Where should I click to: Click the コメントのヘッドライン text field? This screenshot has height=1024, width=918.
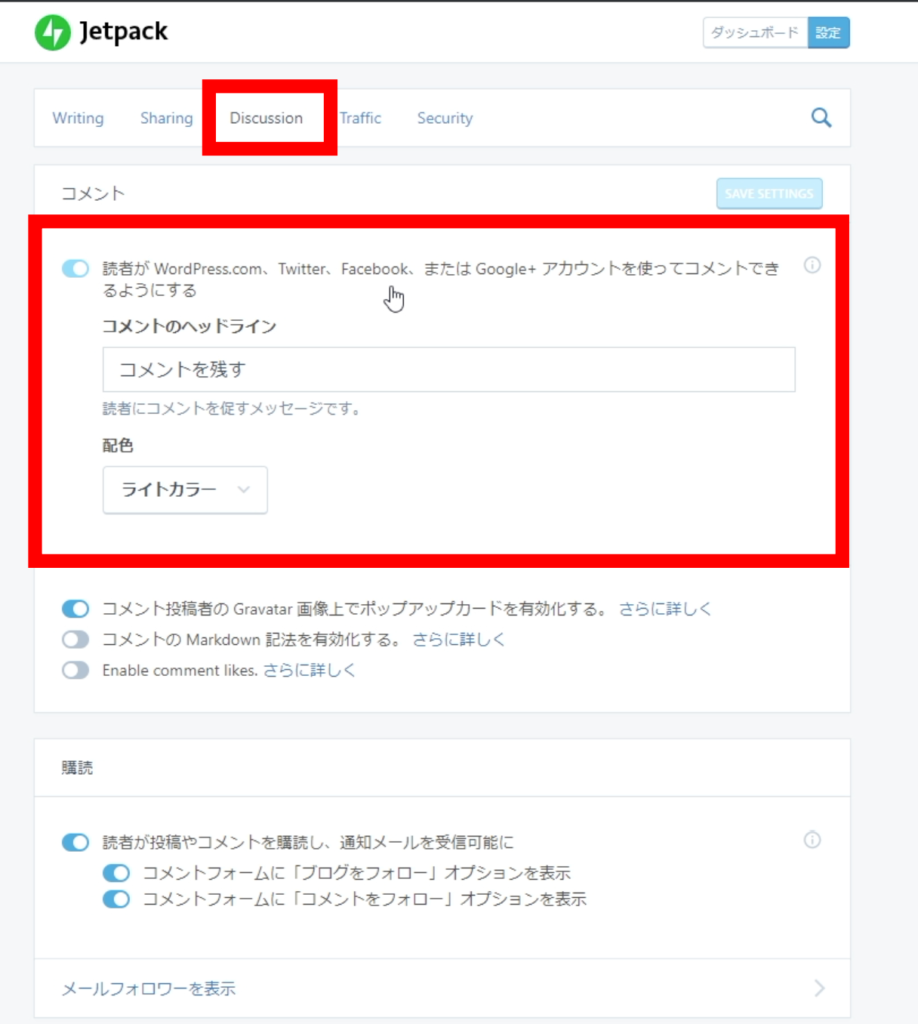[449, 370]
